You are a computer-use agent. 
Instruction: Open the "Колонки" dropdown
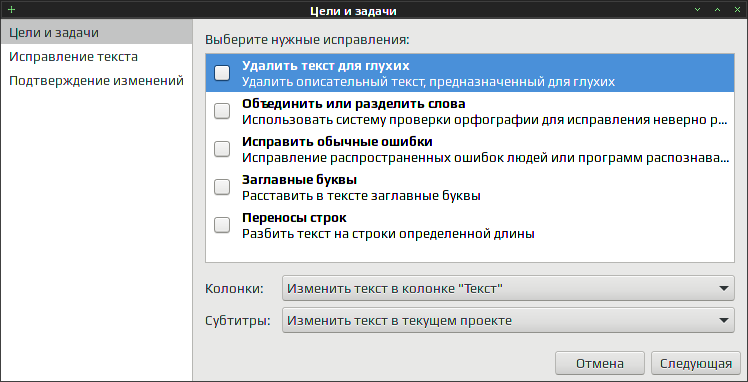[508, 288]
